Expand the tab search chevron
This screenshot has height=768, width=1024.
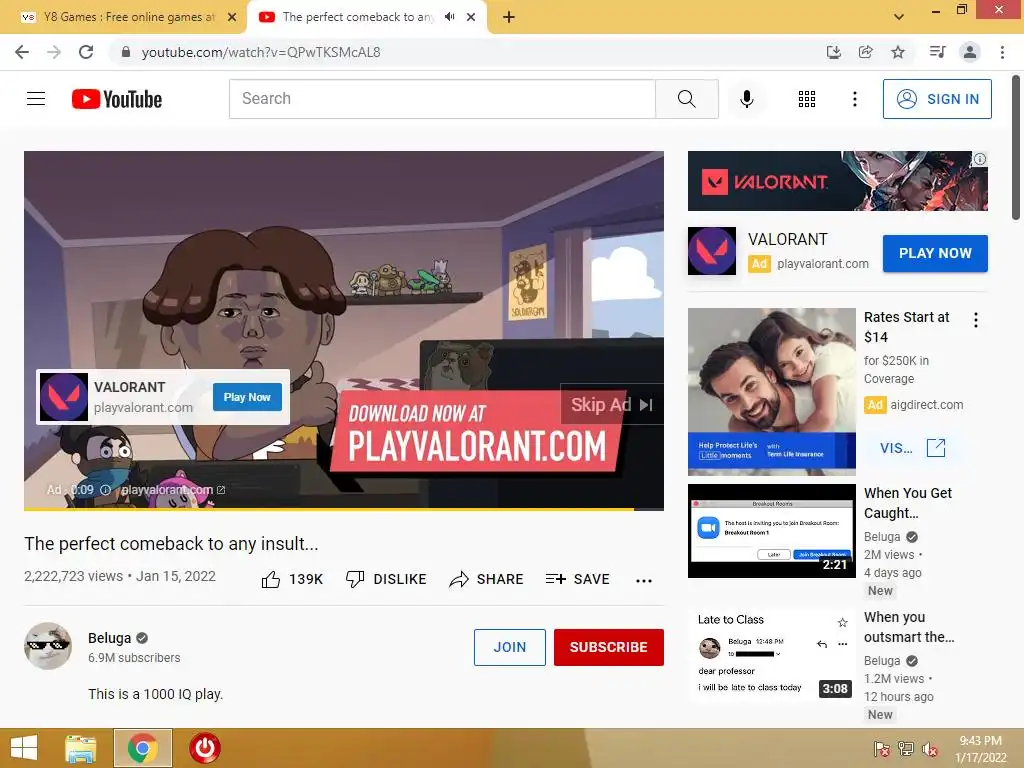coord(899,17)
